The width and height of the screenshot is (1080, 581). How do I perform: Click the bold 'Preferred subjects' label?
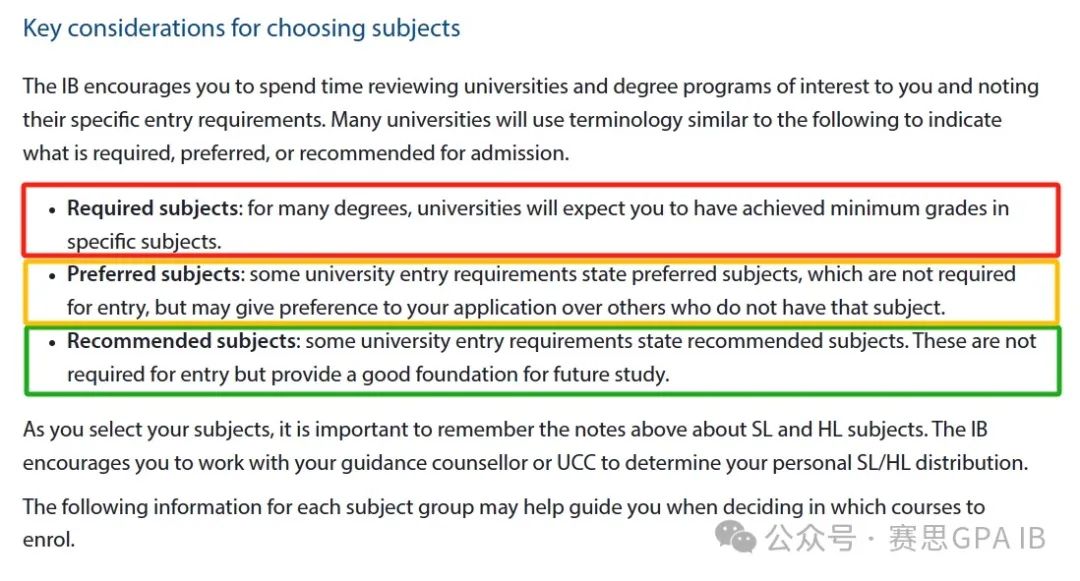[154, 274]
